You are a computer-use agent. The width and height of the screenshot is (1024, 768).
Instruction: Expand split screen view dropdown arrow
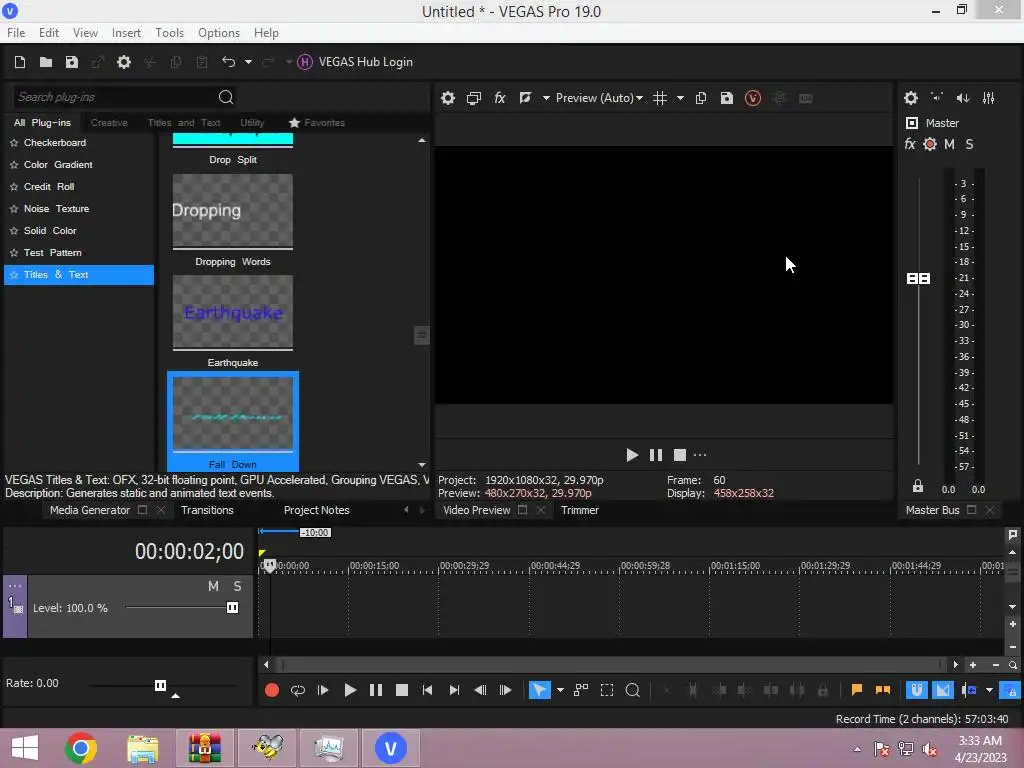(546, 98)
